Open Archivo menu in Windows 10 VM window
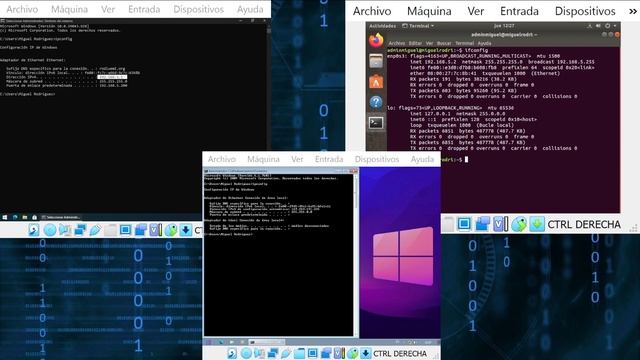Image resolution: width=640 pixels, height=360 pixels. 22,9
